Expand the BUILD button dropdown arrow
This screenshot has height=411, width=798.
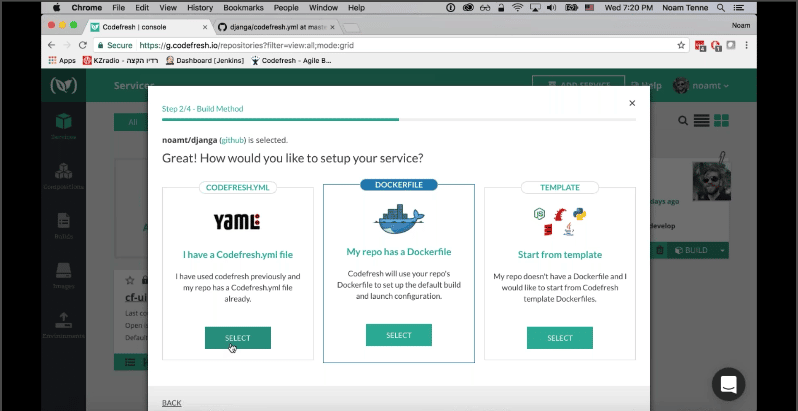click(722, 250)
